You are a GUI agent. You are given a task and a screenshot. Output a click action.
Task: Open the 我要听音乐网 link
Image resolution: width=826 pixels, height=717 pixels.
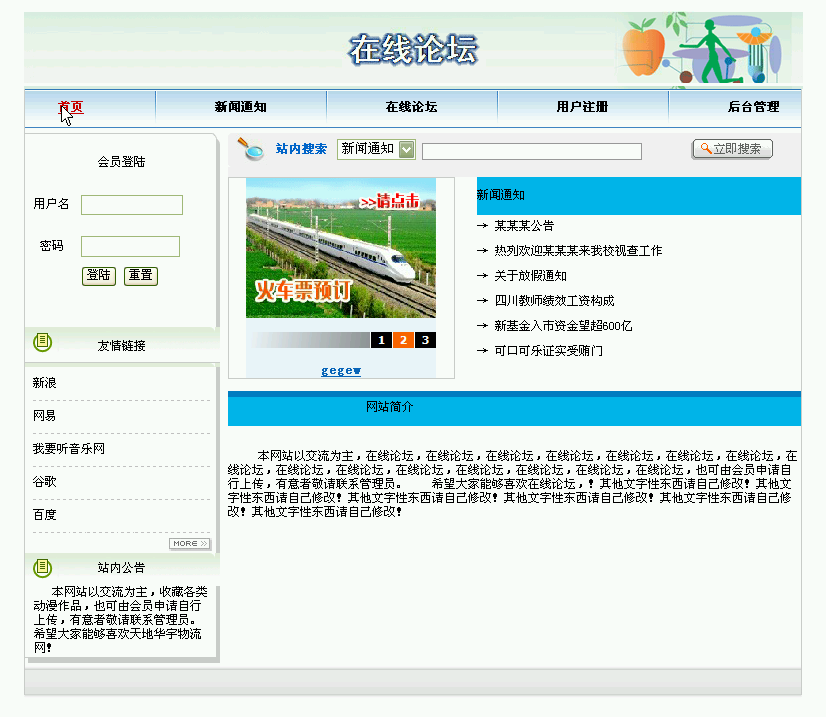pos(68,449)
